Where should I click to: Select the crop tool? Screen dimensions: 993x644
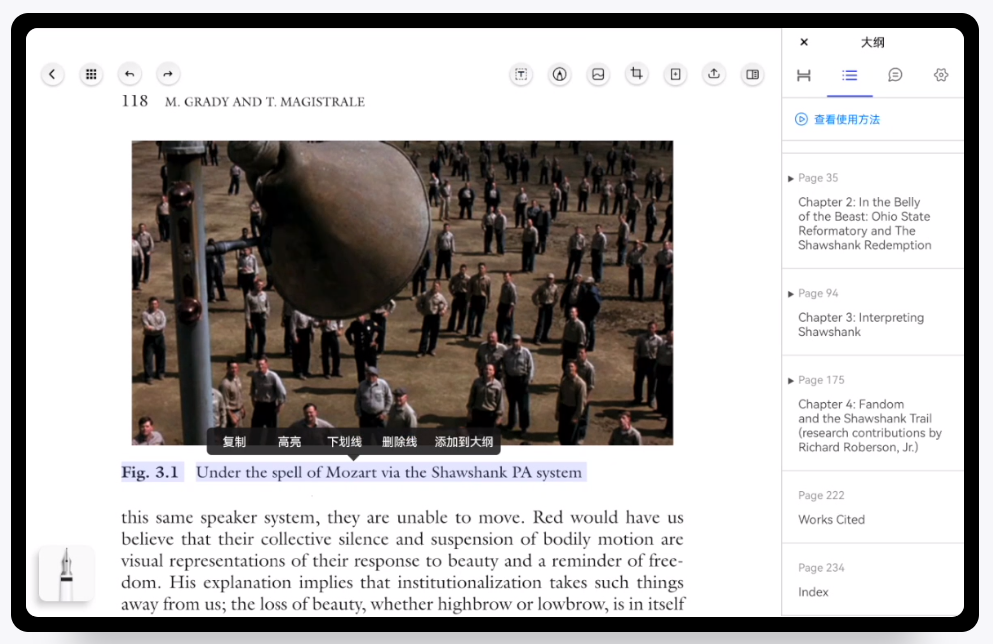click(637, 74)
